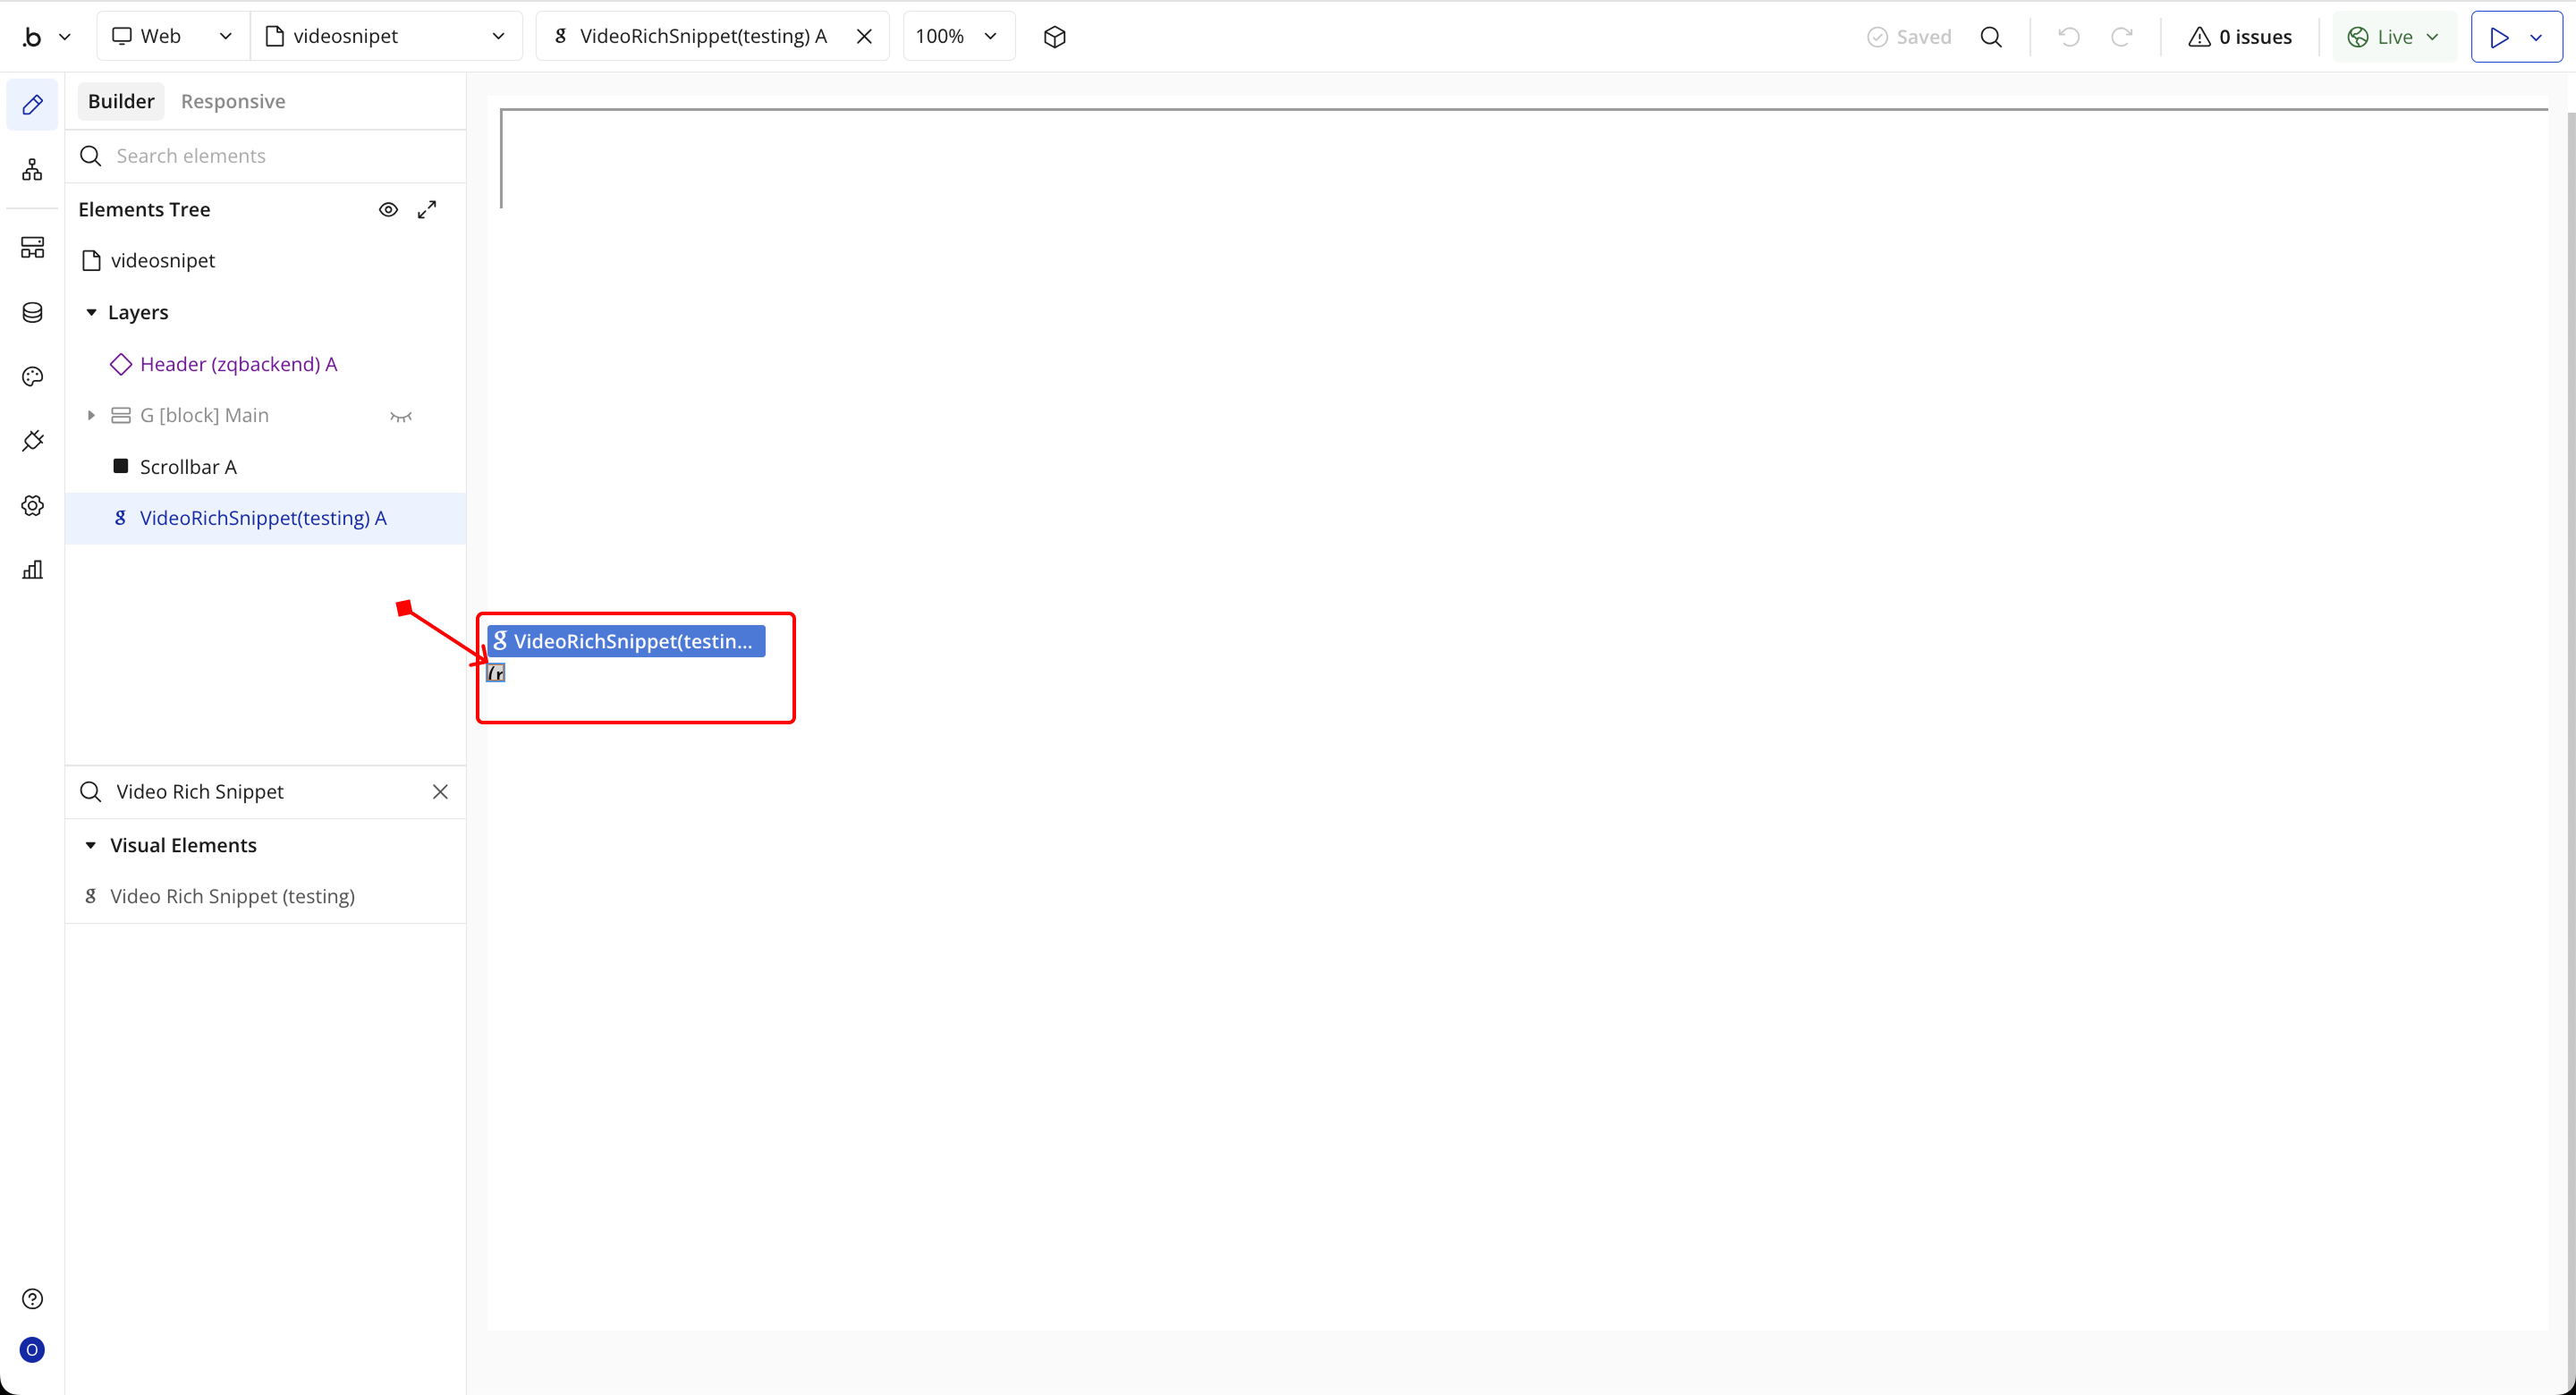Click the Preview play button
The image size is (2576, 1395).
click(x=2498, y=37)
